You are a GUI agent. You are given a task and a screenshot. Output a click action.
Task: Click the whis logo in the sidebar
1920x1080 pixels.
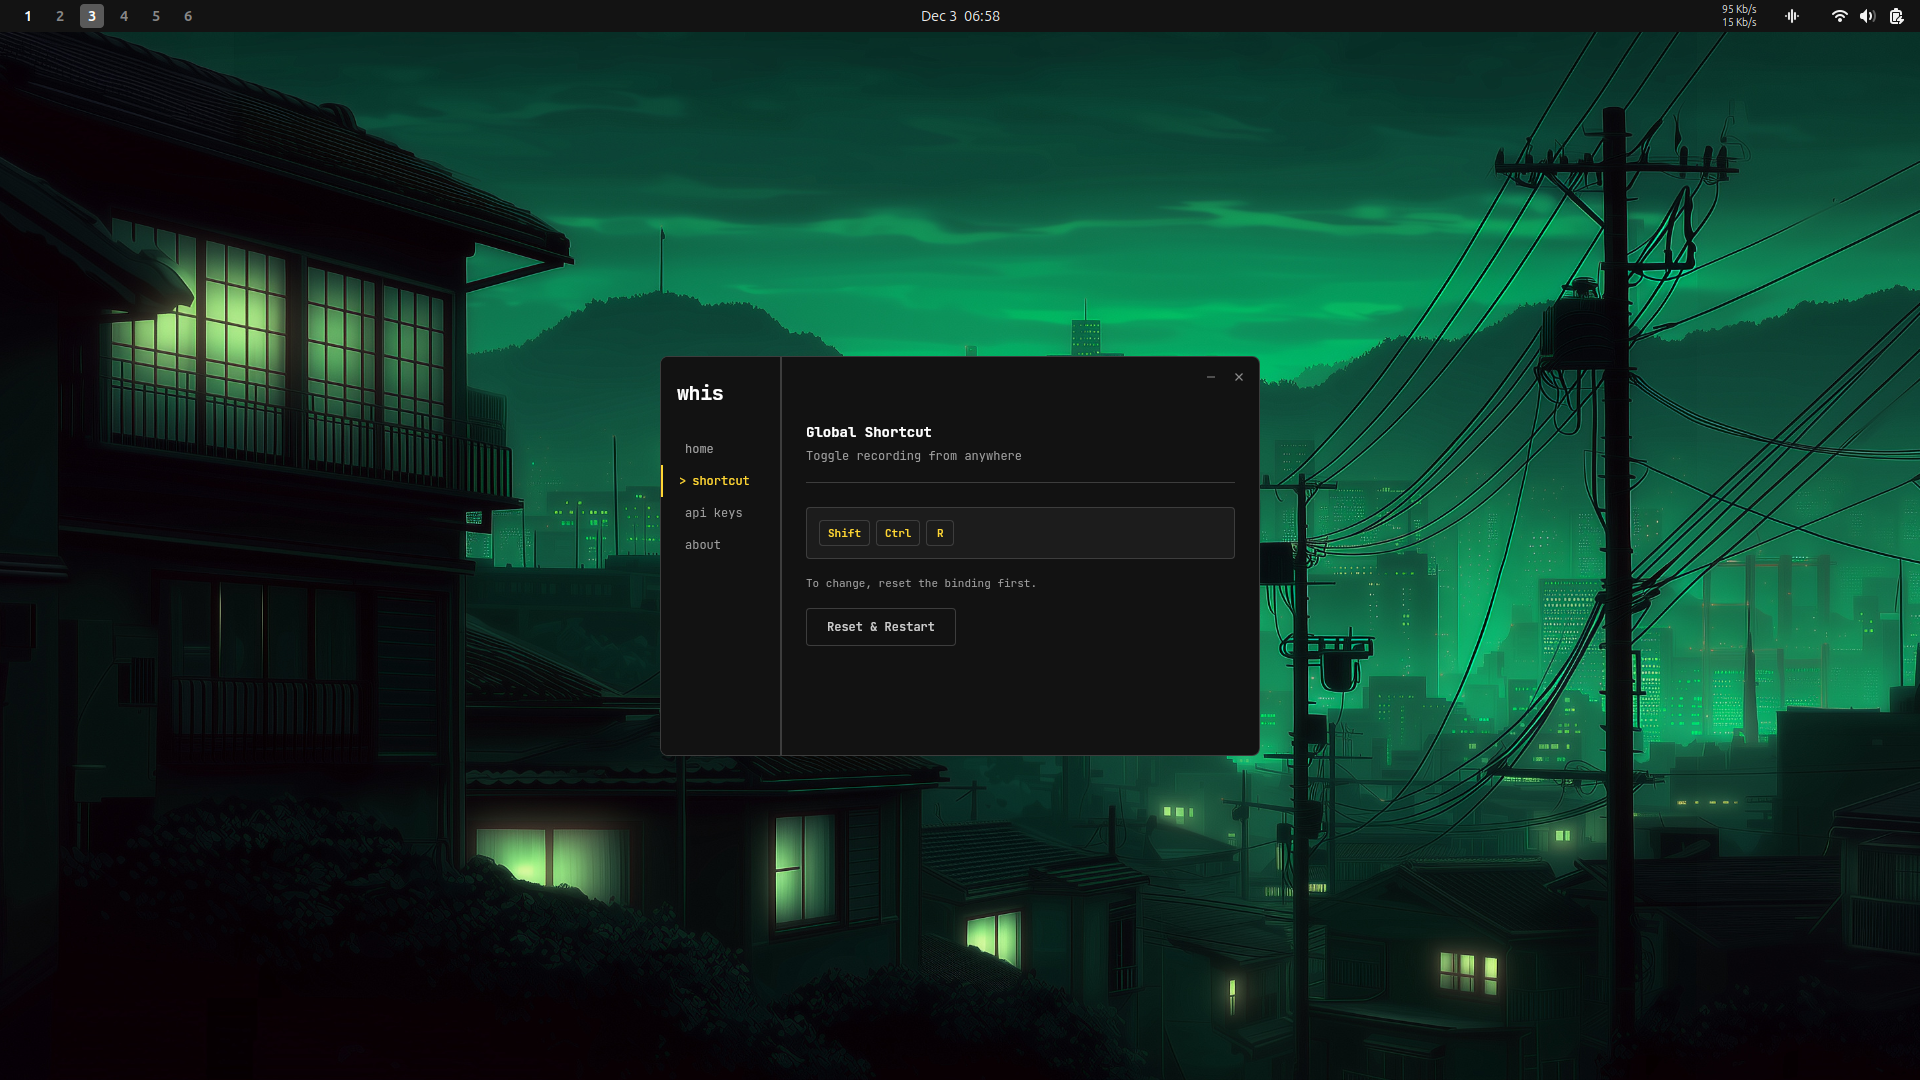pos(700,393)
